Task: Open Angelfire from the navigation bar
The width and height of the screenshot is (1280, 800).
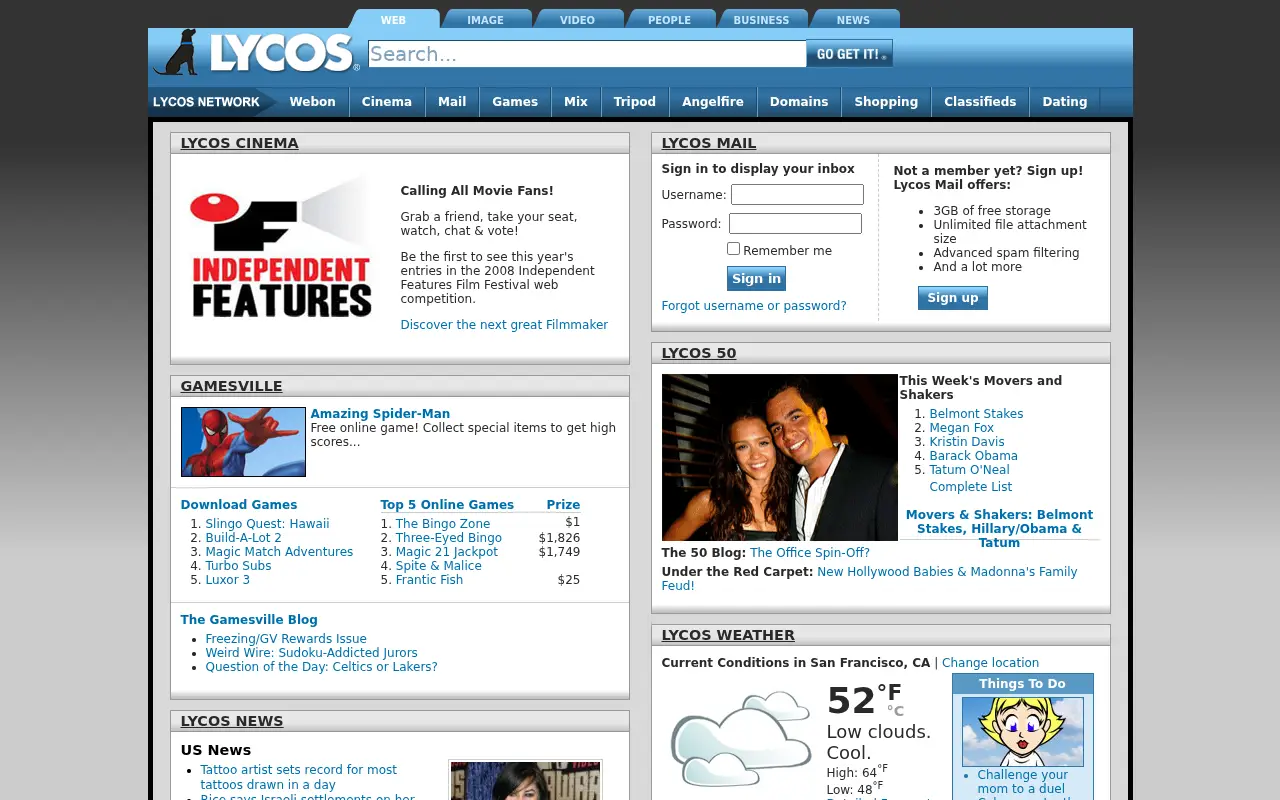Action: [713, 102]
